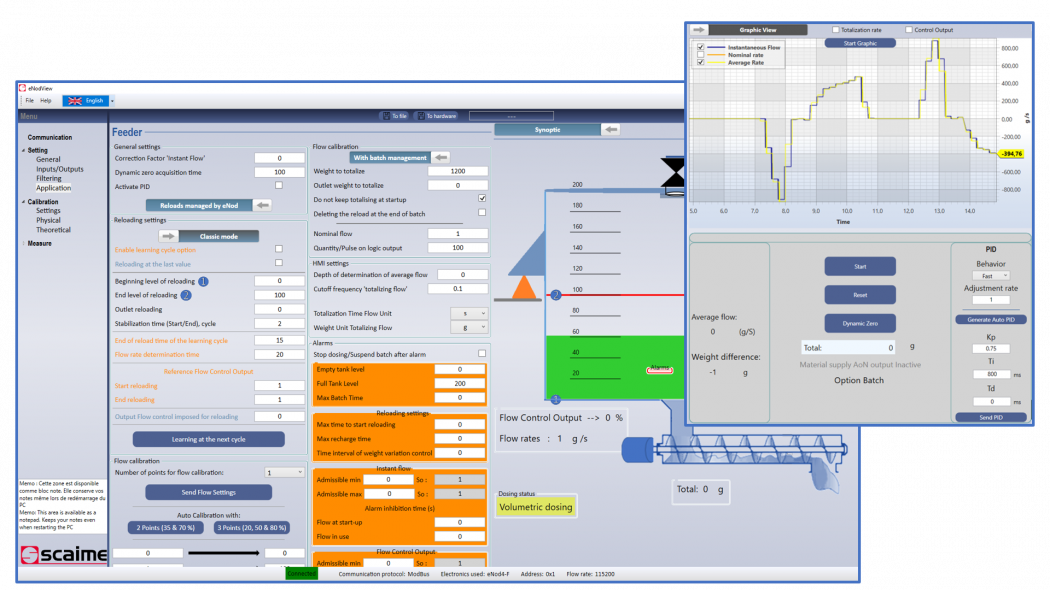Click the To hardware write icon
Image resolution: width=1050 pixels, height=590 pixels.
coord(421,115)
